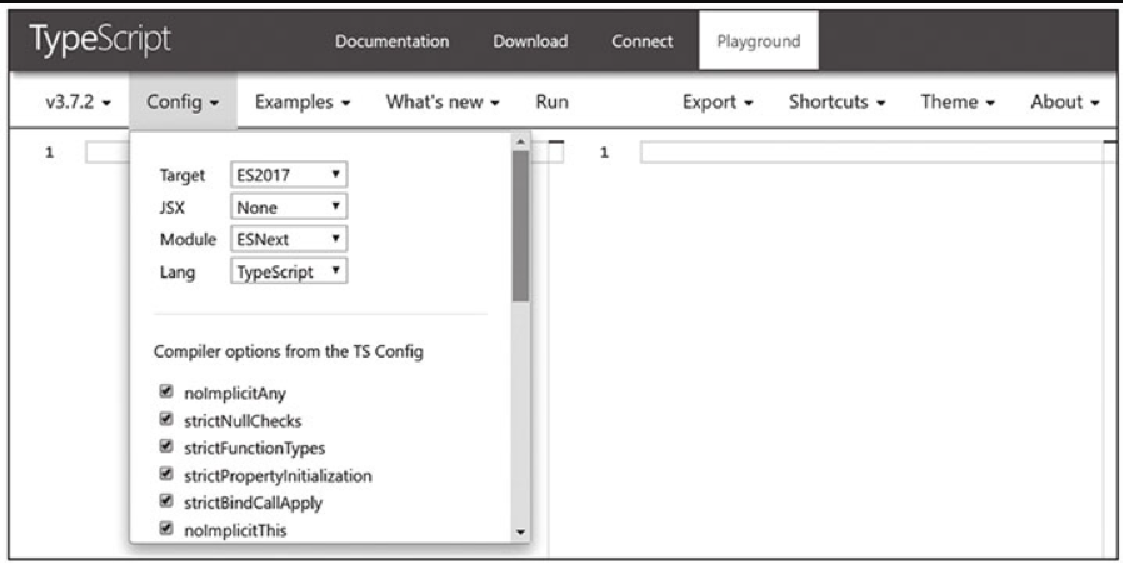1123x563 pixels.
Task: Open the Lang TypeScript select box
Action: (x=289, y=271)
